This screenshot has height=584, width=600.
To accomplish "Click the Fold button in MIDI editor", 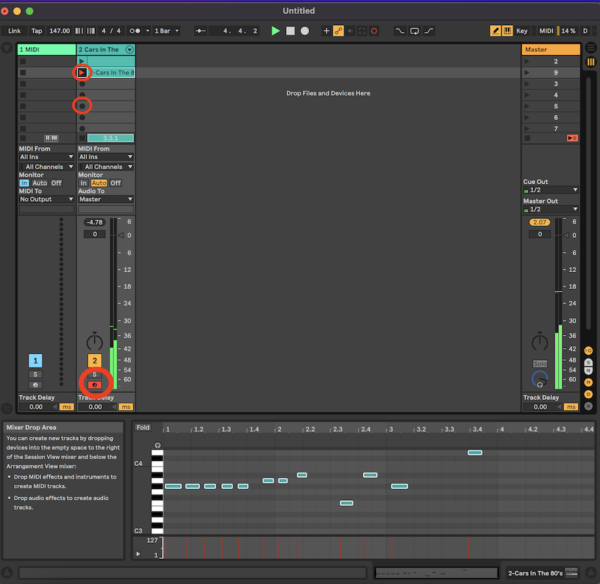I will pos(143,427).
